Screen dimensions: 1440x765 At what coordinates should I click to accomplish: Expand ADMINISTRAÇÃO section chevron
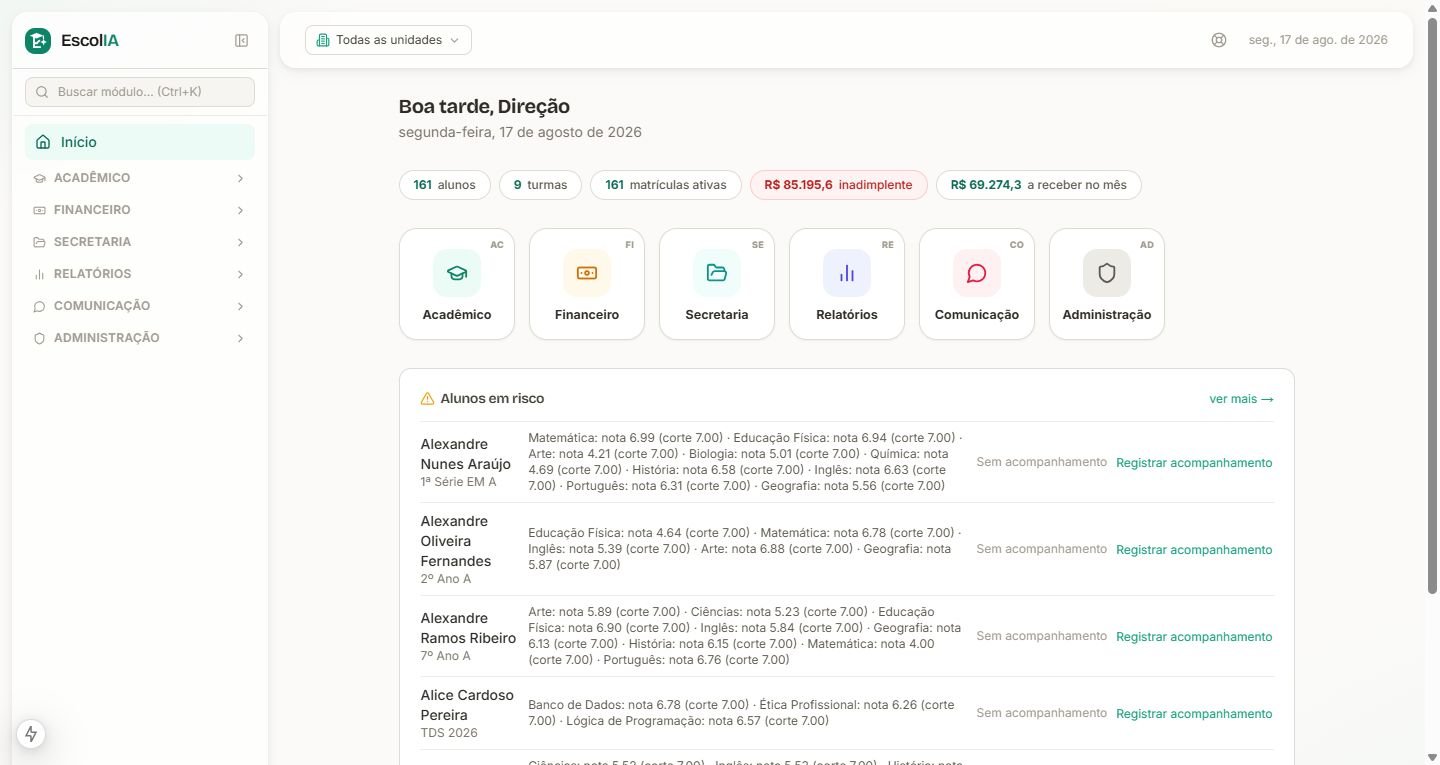coord(240,338)
